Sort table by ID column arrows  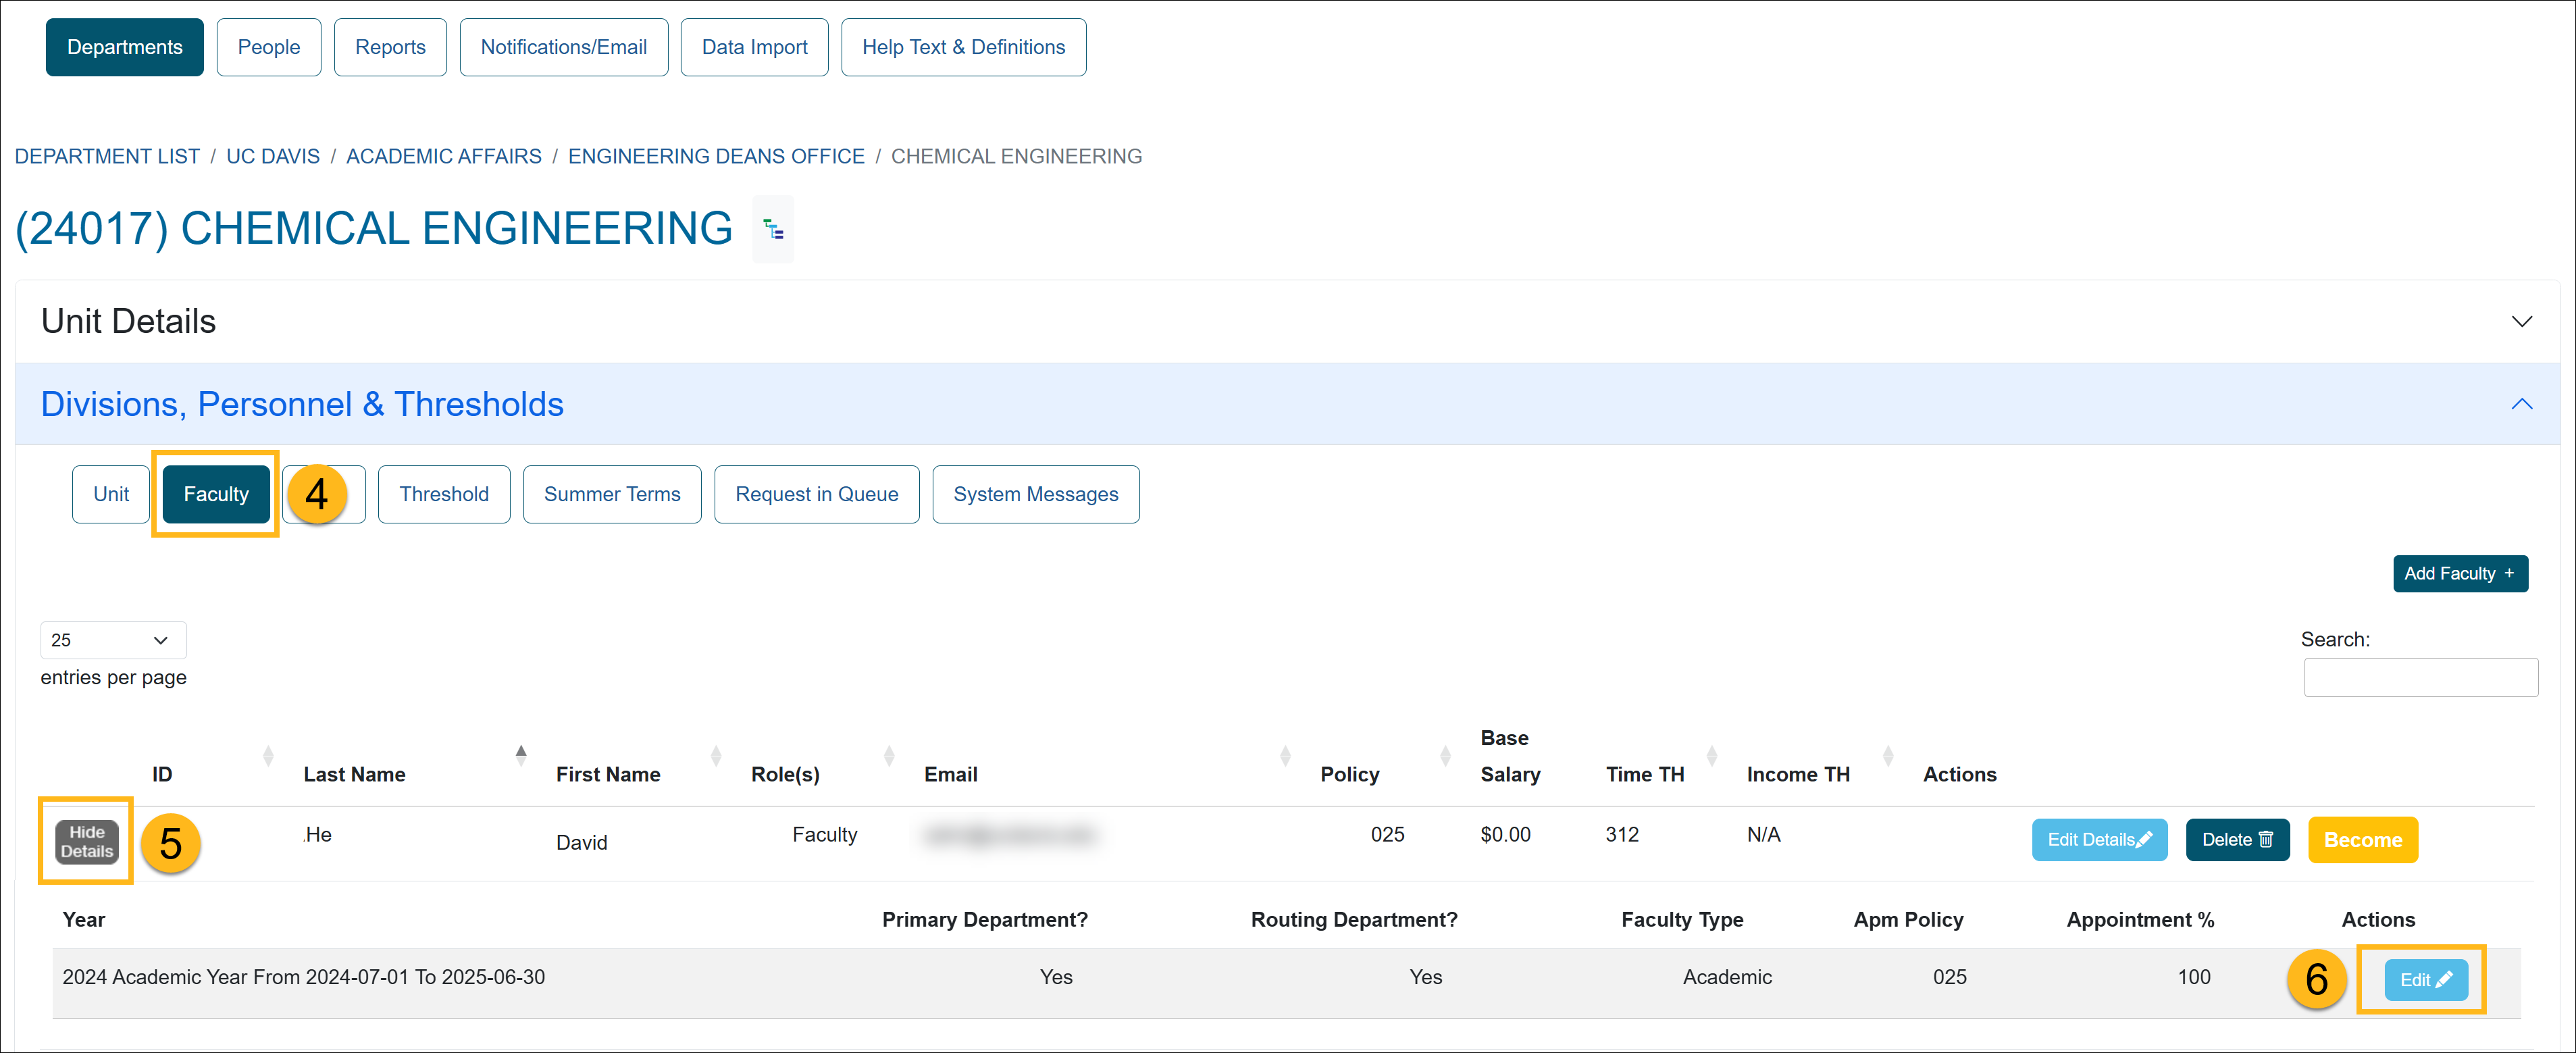tap(268, 756)
